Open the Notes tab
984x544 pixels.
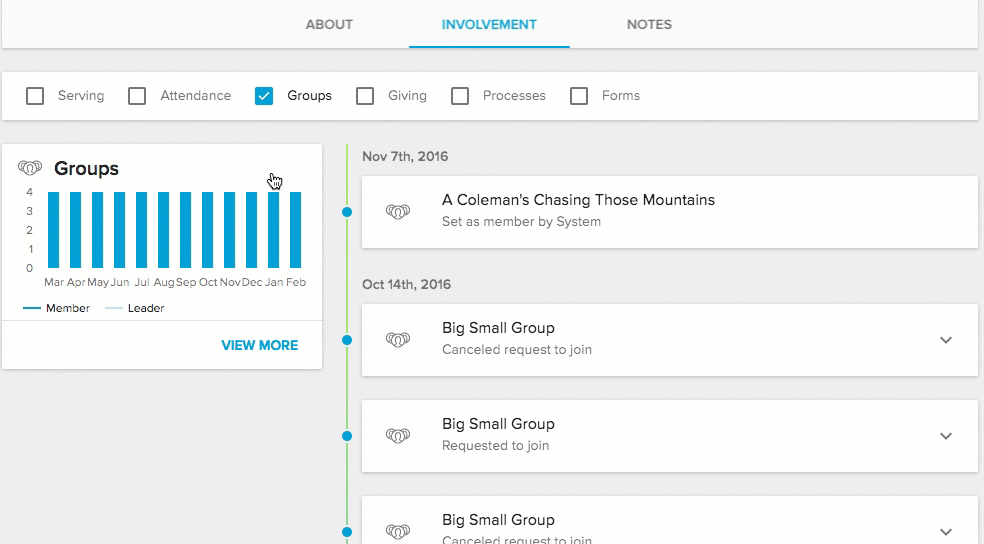(649, 24)
